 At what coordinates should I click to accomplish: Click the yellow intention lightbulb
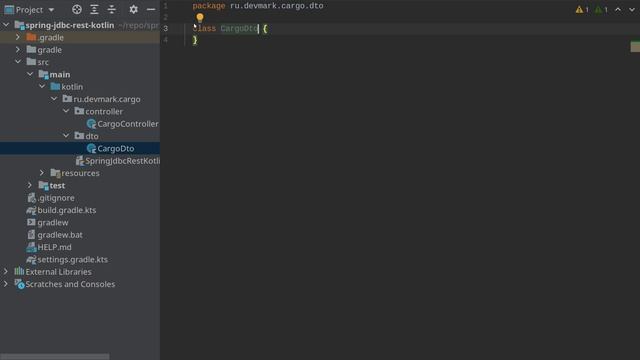[x=200, y=18]
